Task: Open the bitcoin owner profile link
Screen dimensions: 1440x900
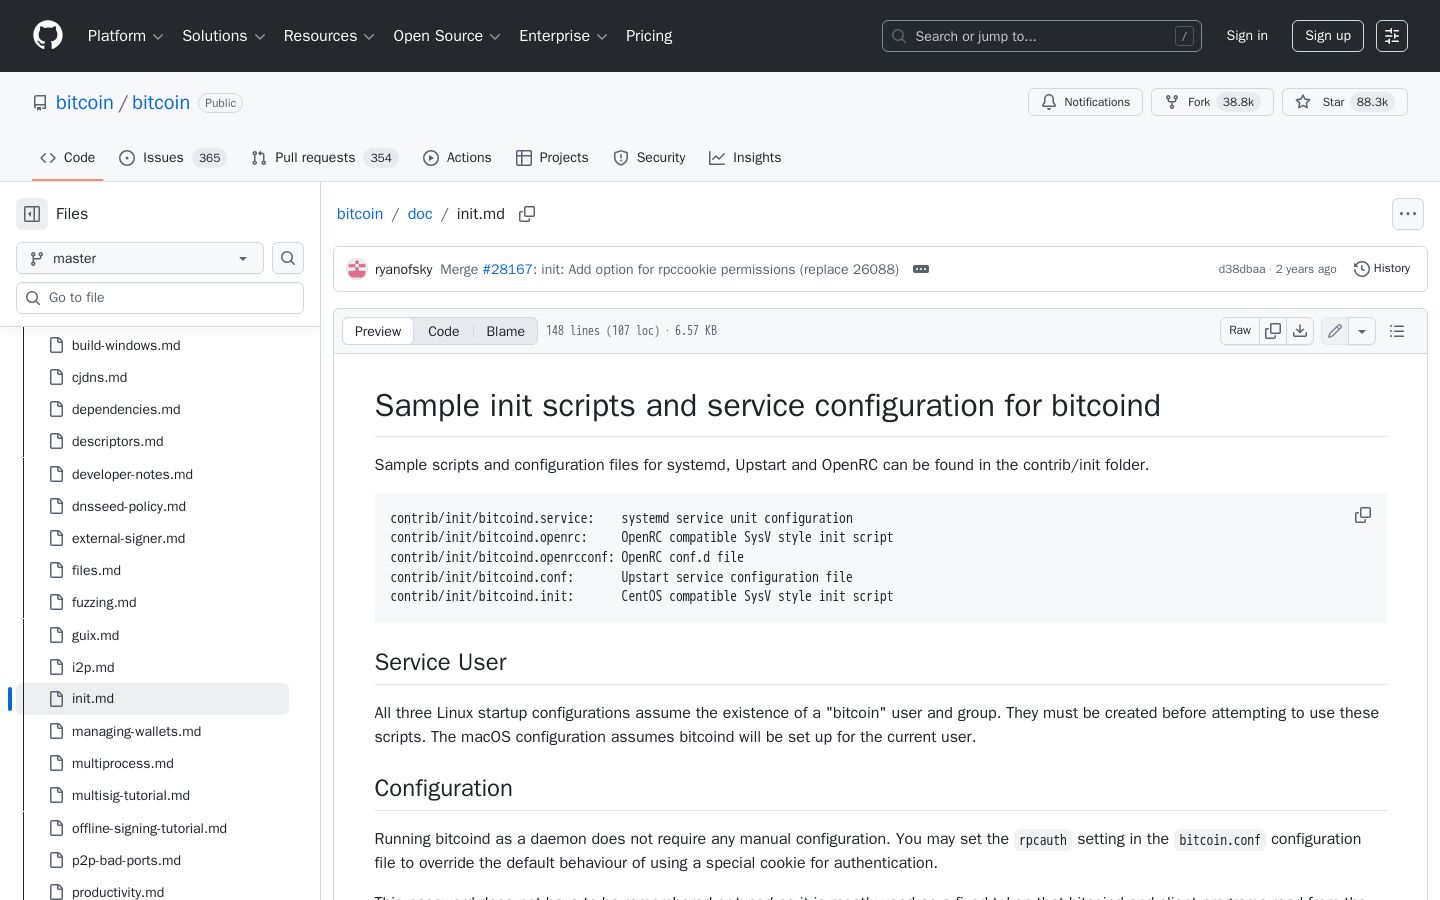Action: pyautogui.click(x=85, y=103)
